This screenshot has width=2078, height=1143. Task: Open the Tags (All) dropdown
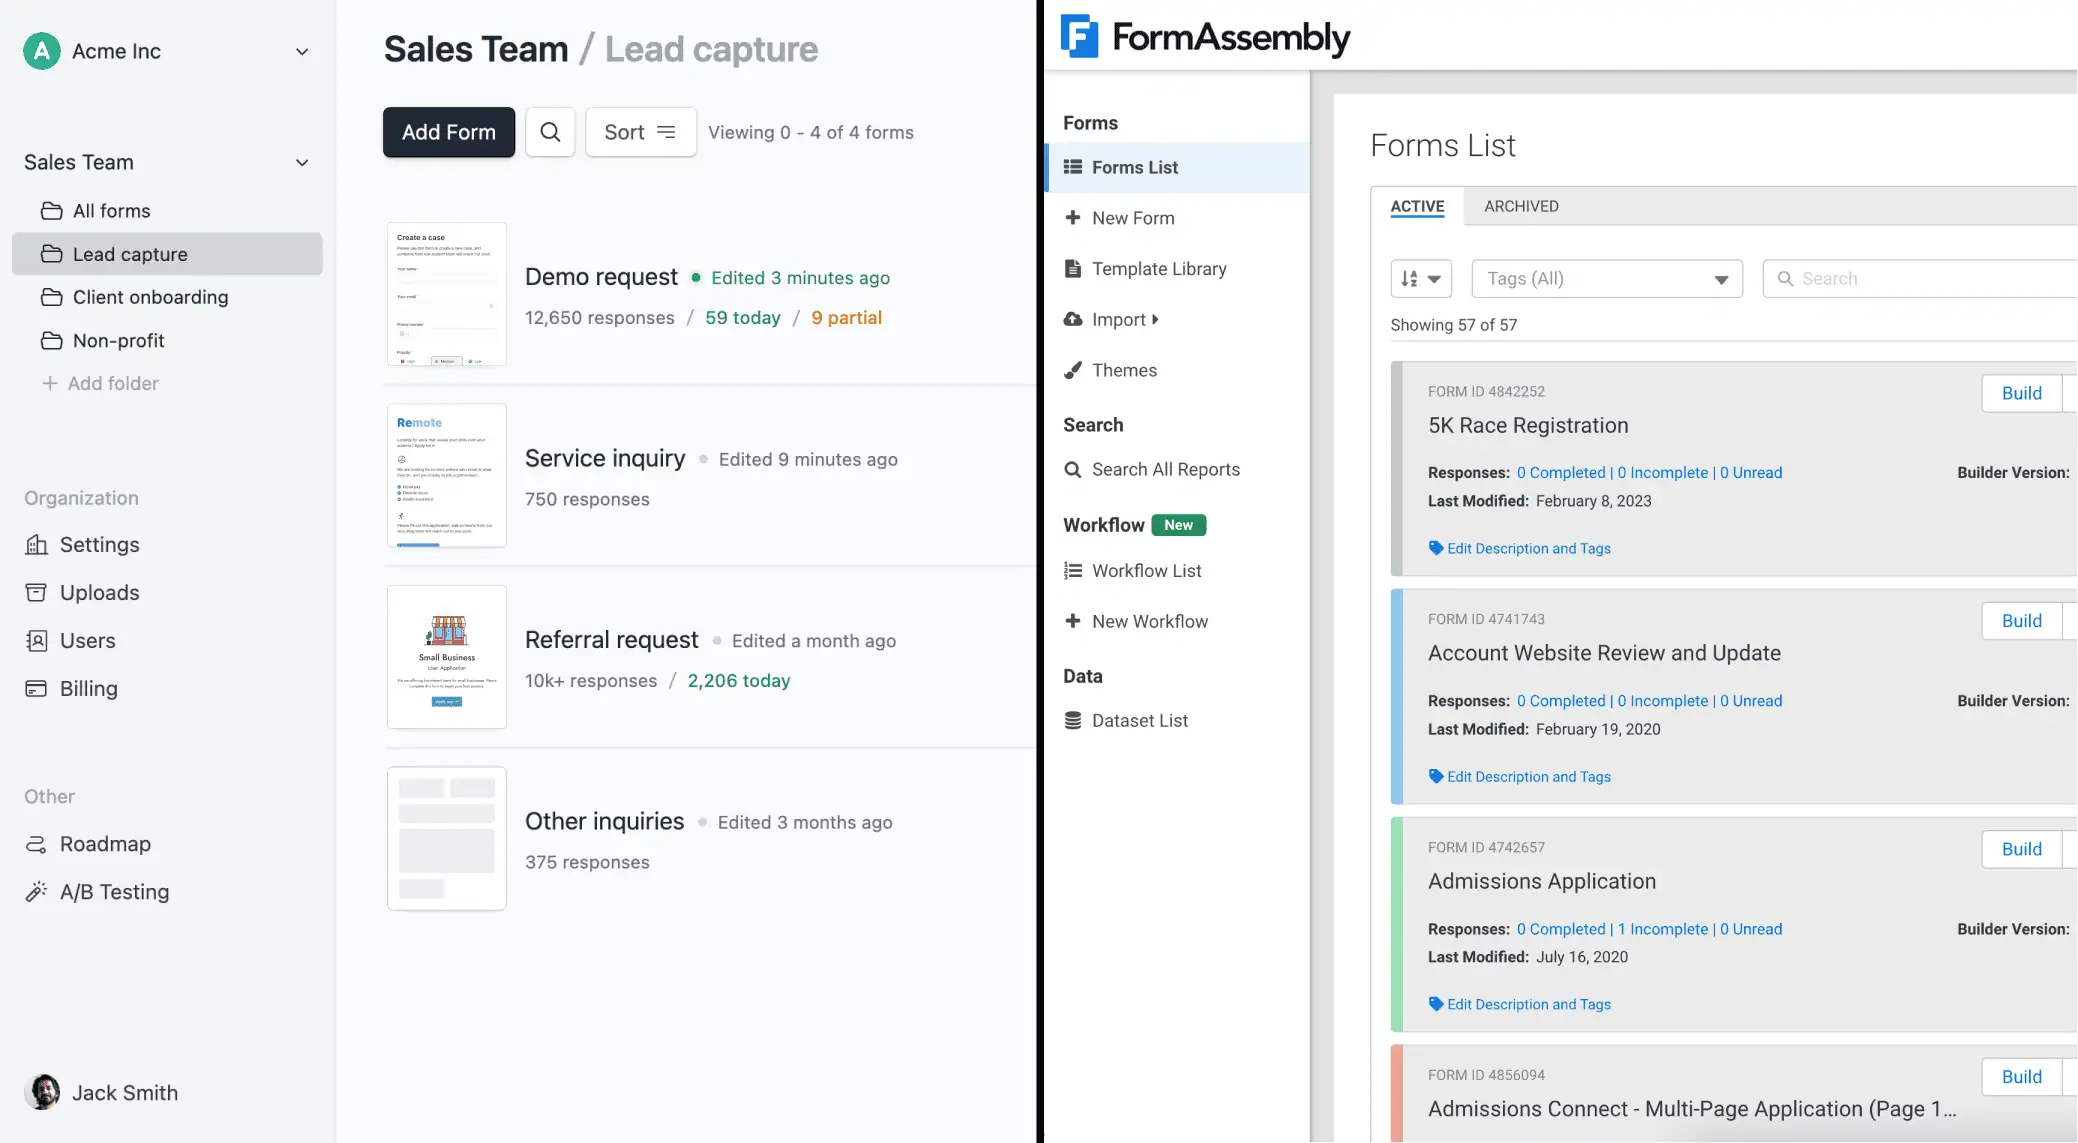[x=1607, y=279]
